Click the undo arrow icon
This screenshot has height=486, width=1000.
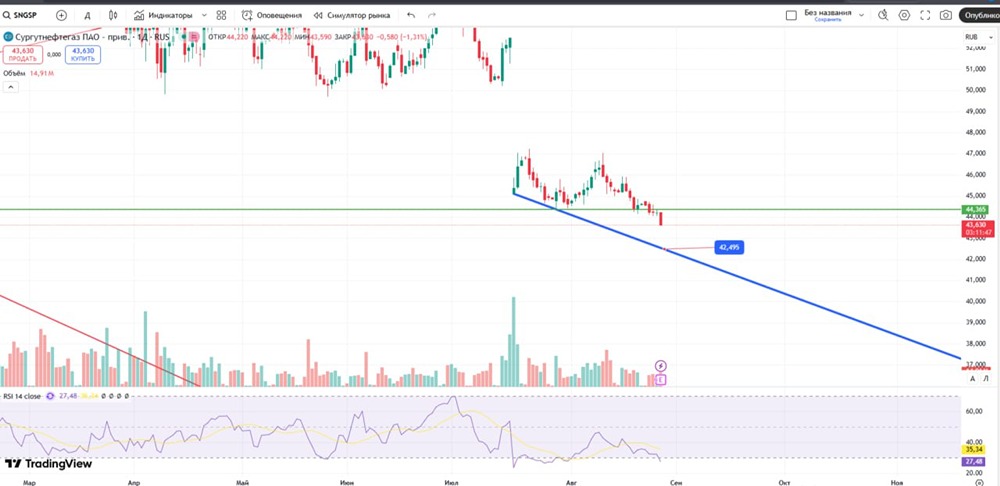(x=411, y=15)
